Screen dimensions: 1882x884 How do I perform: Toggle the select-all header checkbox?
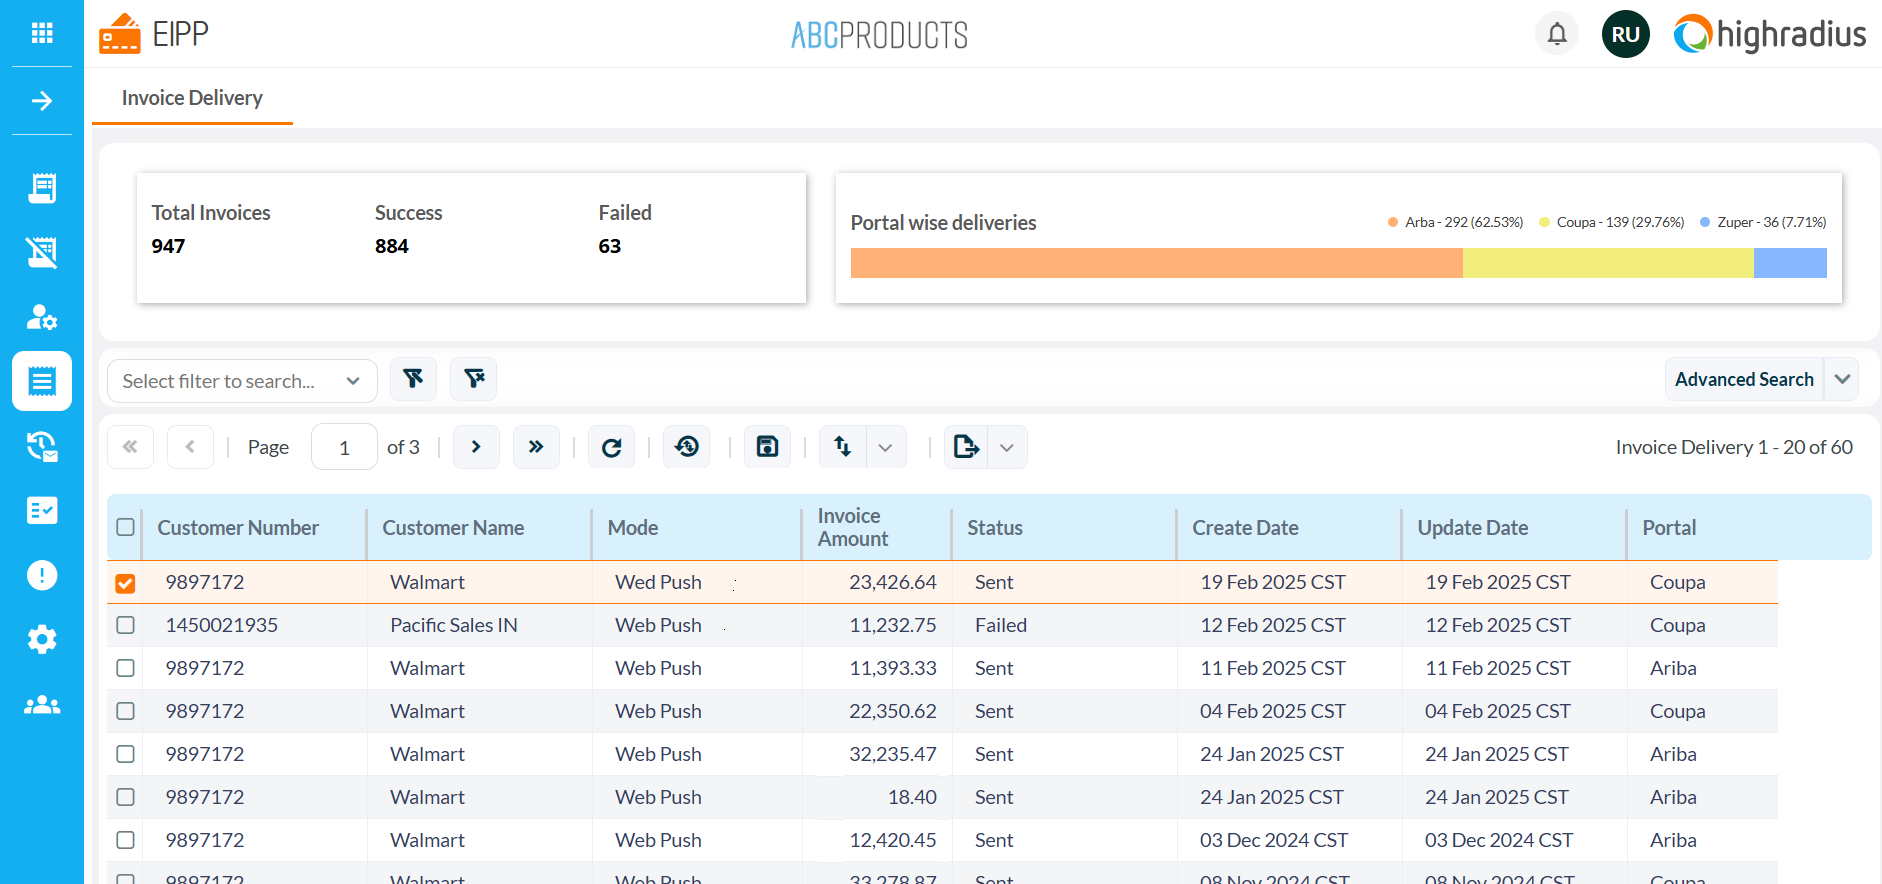pos(125,527)
